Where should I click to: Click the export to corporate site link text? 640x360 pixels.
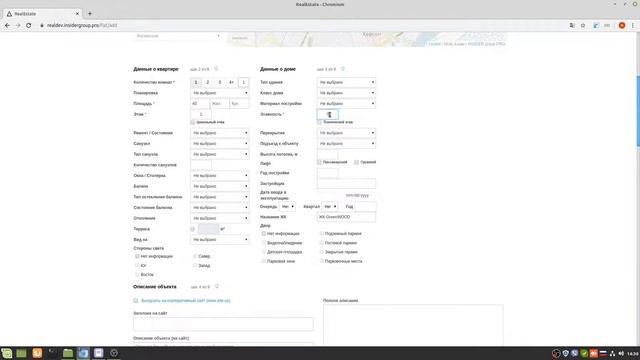click(x=186, y=300)
